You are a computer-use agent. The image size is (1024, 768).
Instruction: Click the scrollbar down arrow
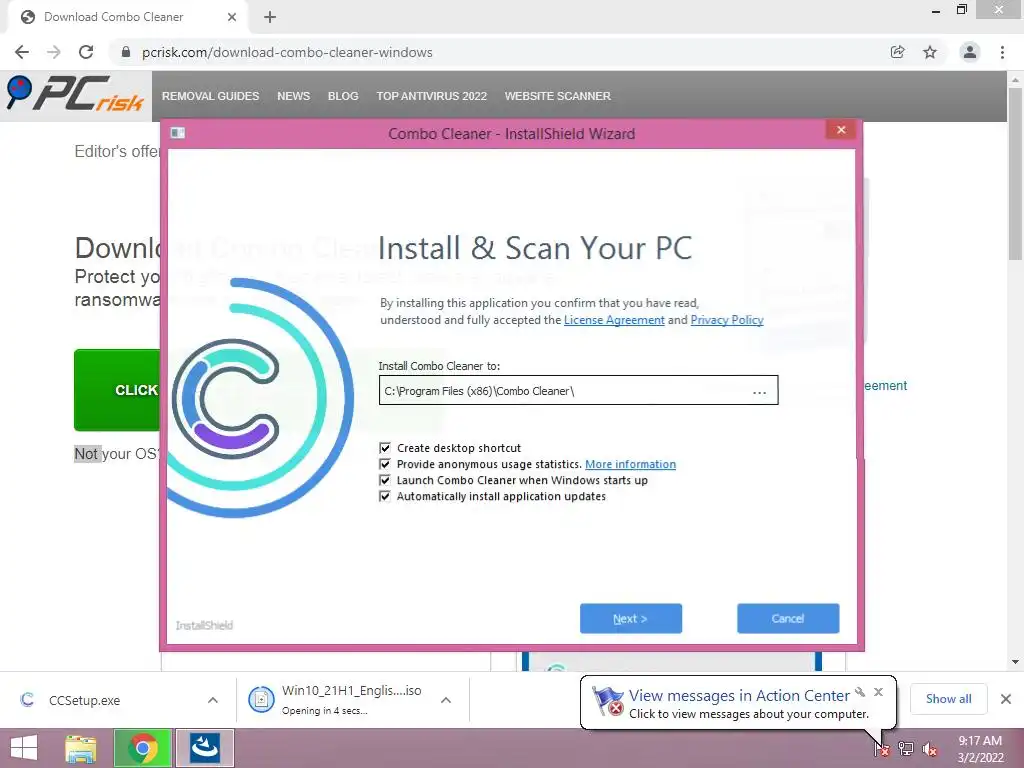[x=1015, y=662]
